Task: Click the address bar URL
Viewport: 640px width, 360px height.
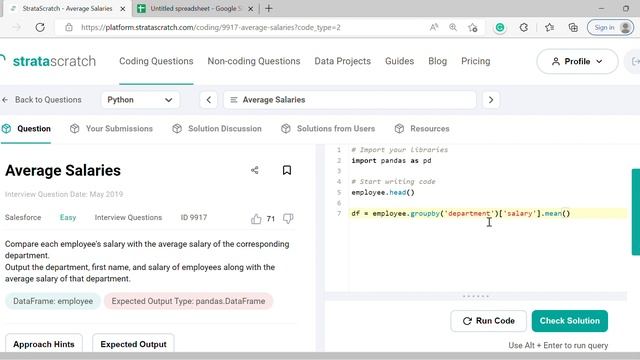Action: [211, 27]
